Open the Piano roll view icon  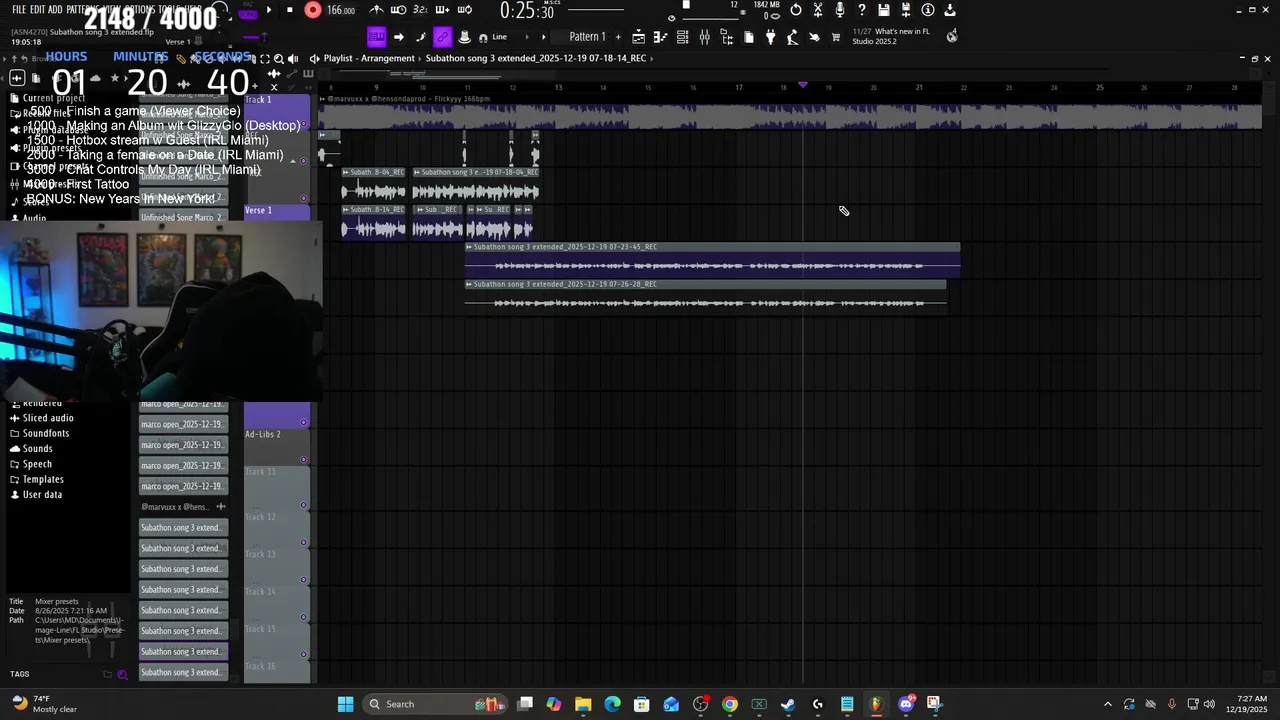point(660,37)
